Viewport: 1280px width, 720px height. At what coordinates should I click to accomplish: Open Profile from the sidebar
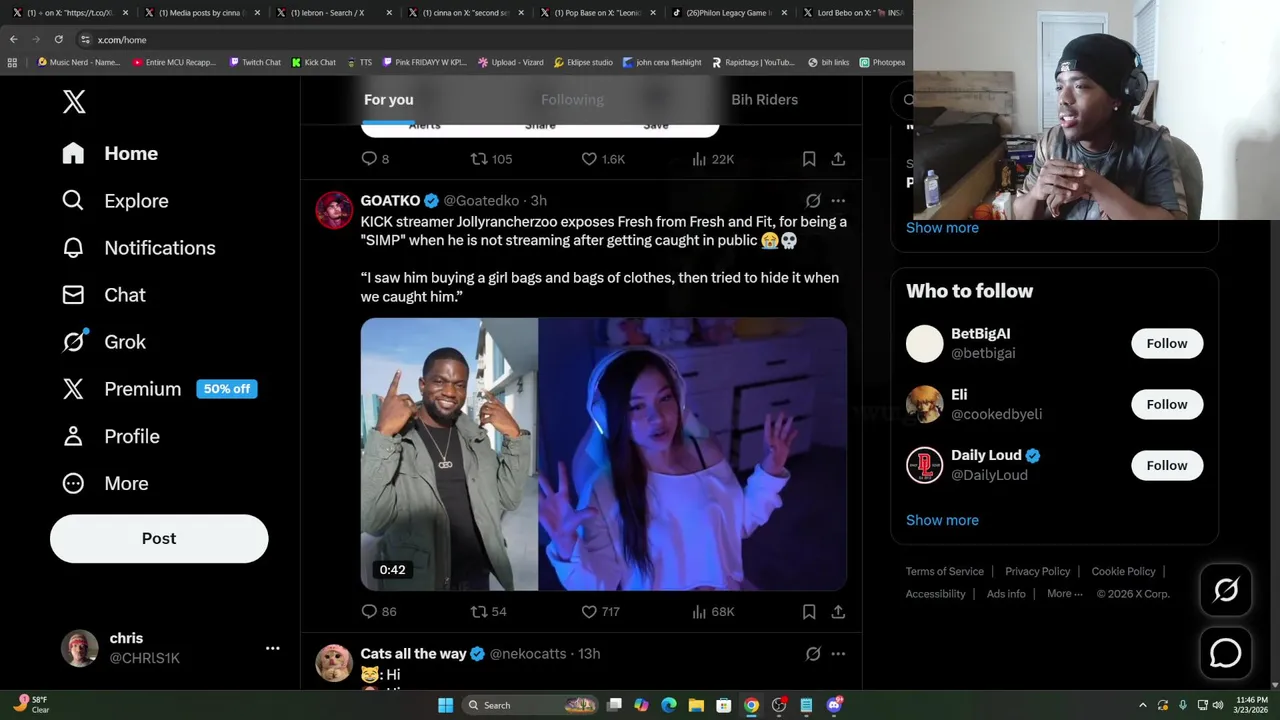click(110, 436)
